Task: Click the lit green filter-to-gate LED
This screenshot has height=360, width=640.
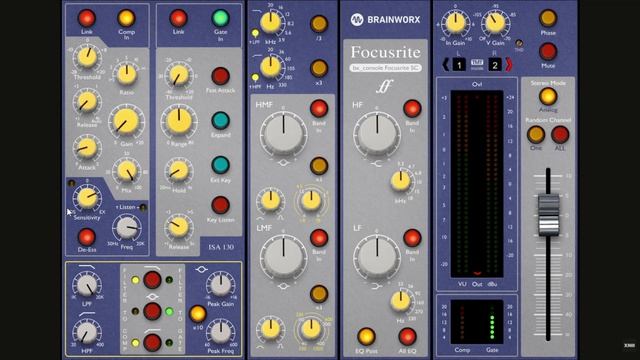Action: tap(169, 311)
